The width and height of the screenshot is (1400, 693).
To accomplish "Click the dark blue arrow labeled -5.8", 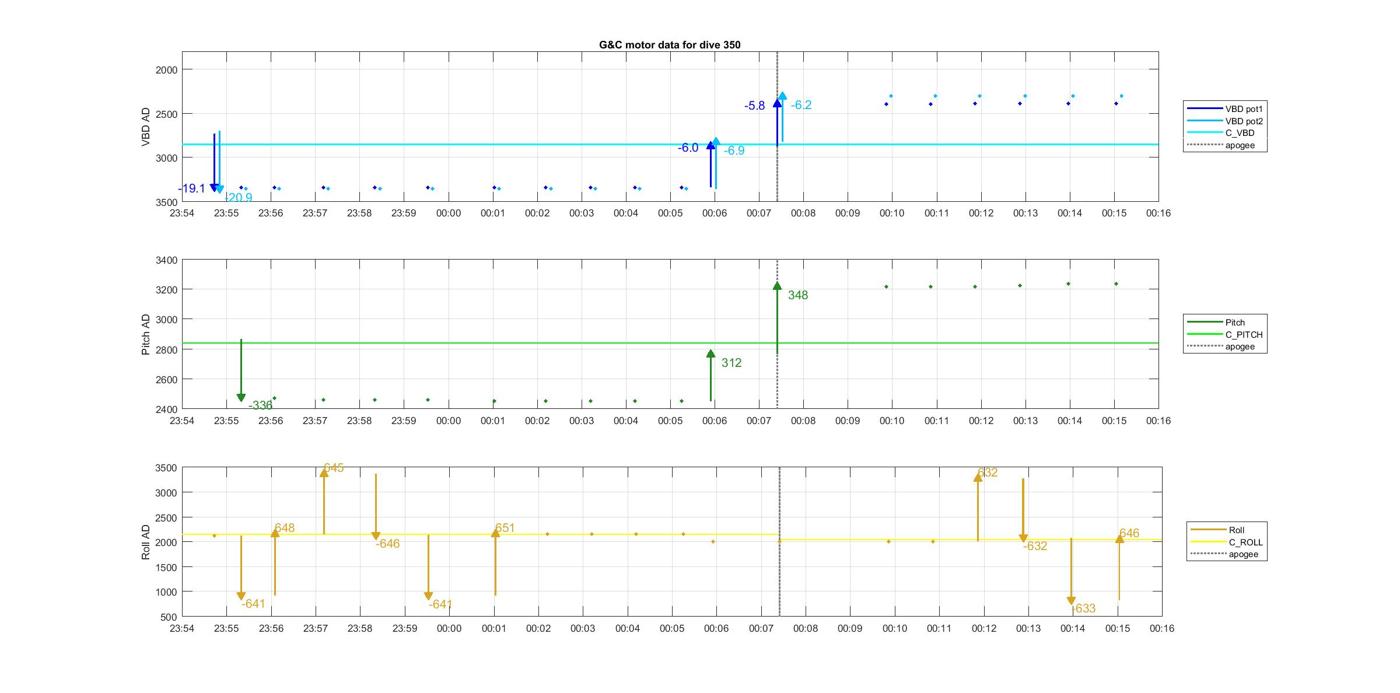I will (777, 122).
